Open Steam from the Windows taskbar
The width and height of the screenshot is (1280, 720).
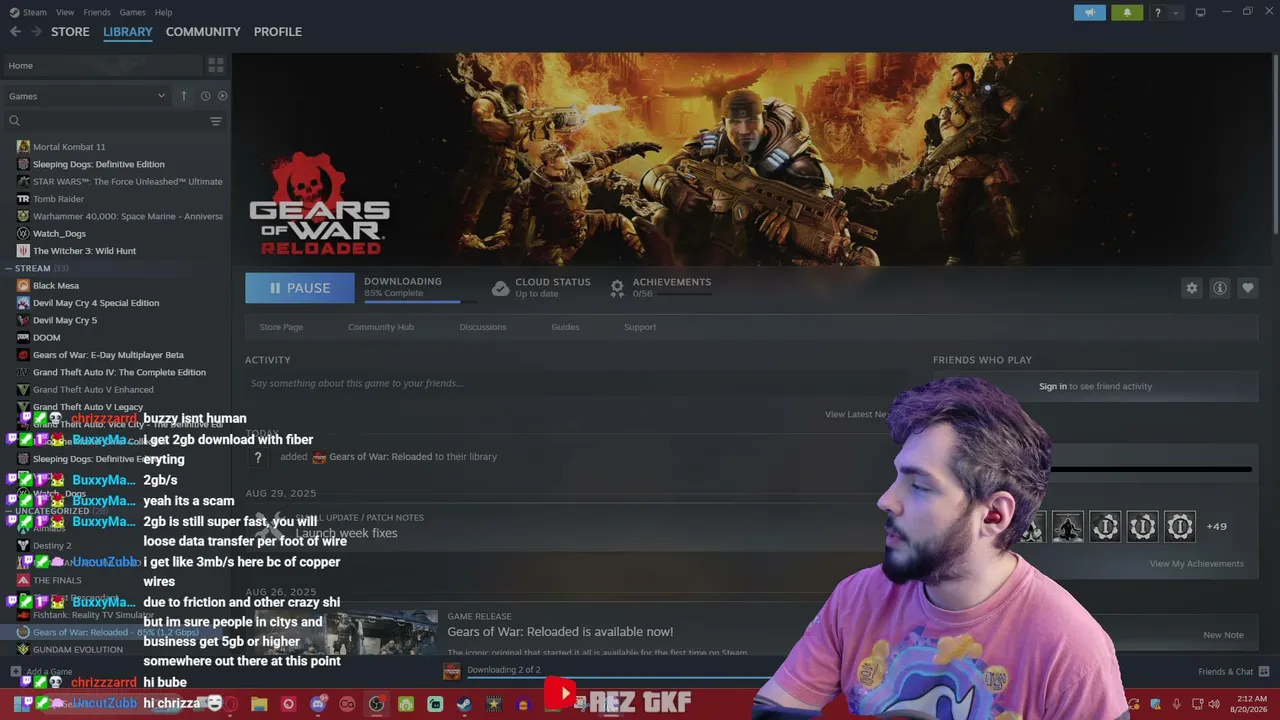(464, 705)
